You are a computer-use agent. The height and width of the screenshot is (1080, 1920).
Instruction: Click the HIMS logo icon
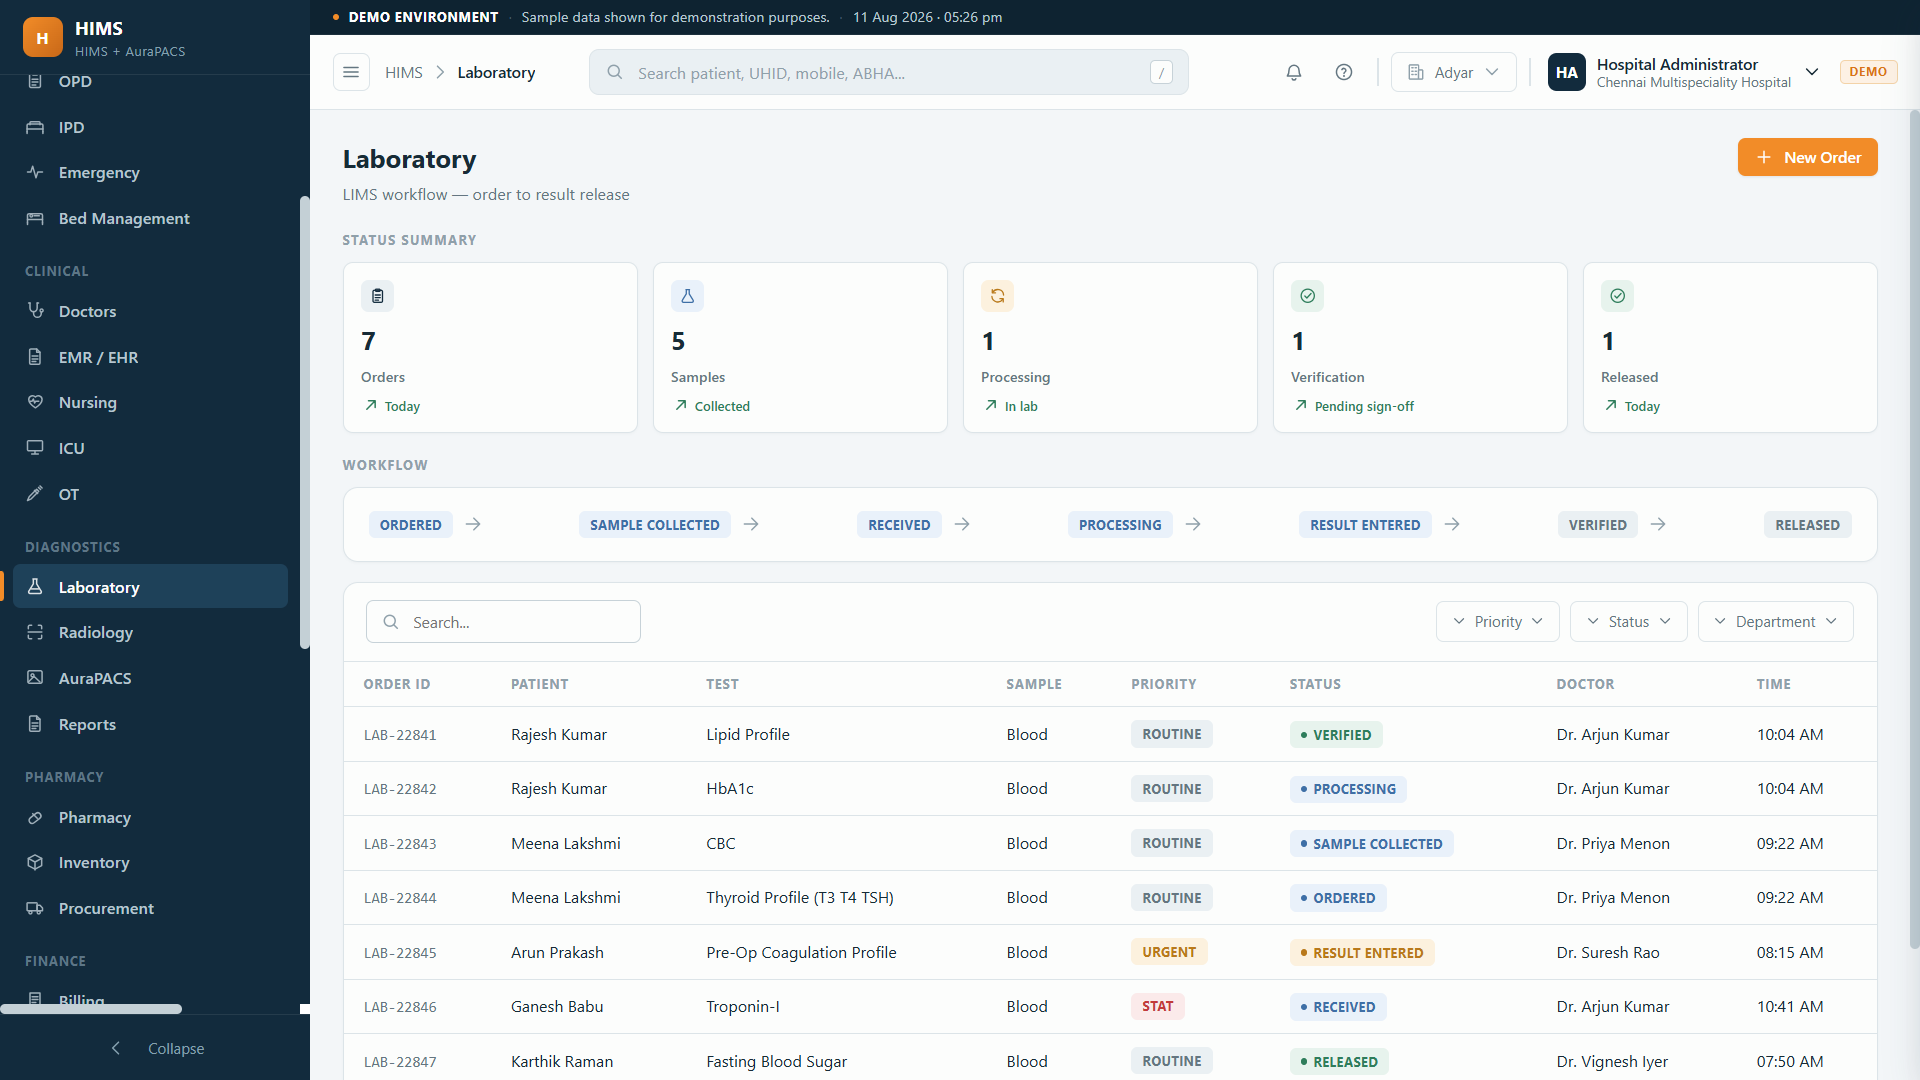(42, 38)
